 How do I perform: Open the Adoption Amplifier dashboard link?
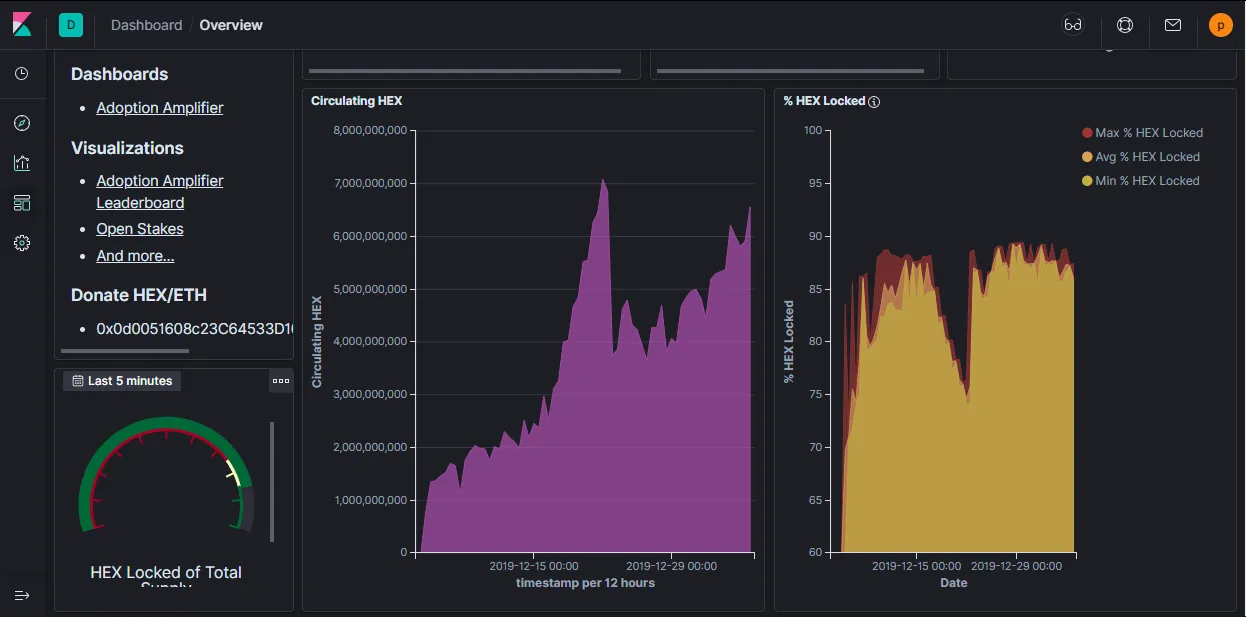[x=160, y=107]
